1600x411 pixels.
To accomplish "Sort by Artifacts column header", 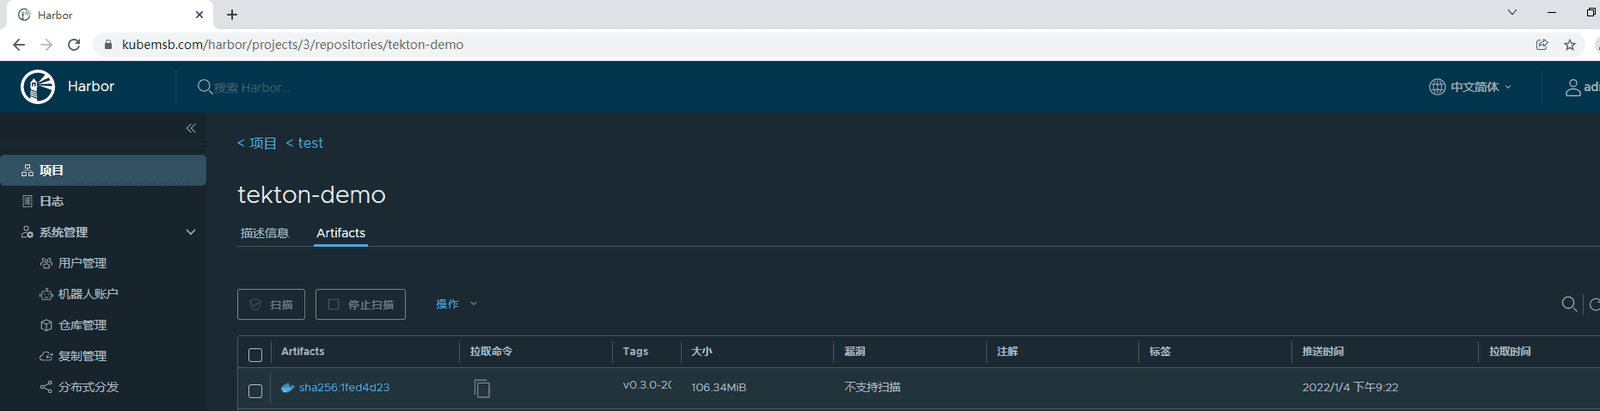I will point(303,351).
